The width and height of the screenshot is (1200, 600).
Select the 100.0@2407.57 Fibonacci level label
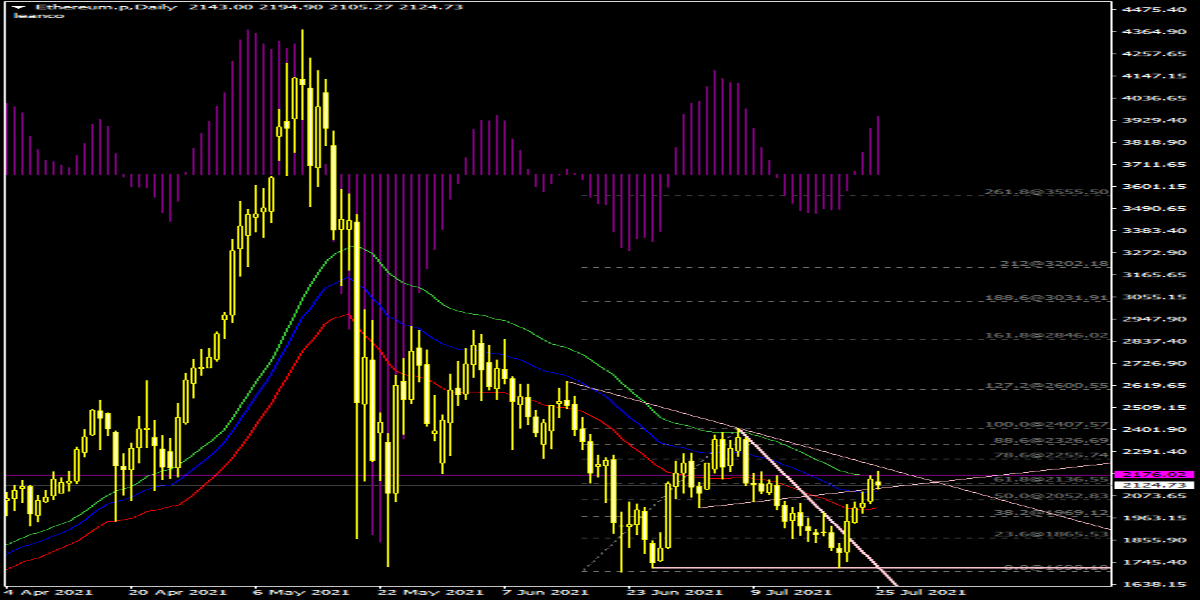click(1046, 425)
